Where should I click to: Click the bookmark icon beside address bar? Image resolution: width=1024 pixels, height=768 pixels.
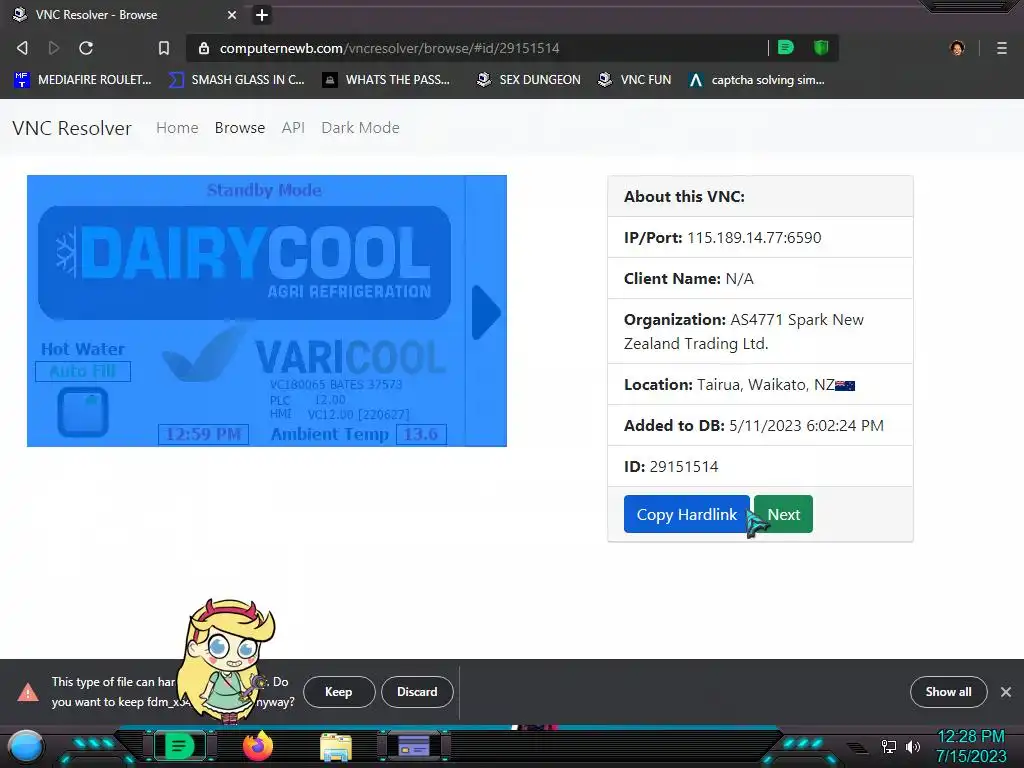pyautogui.click(x=164, y=48)
